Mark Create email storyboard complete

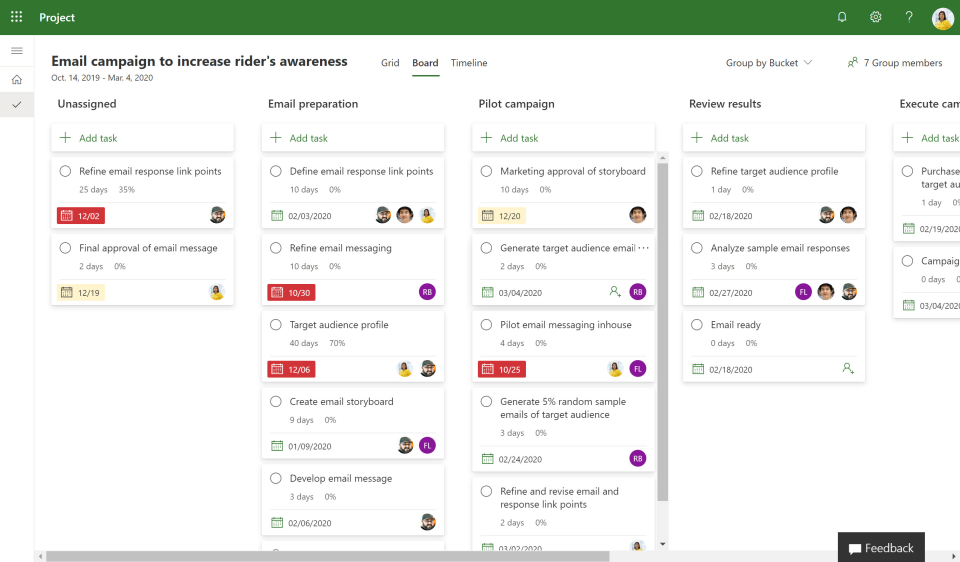click(276, 402)
